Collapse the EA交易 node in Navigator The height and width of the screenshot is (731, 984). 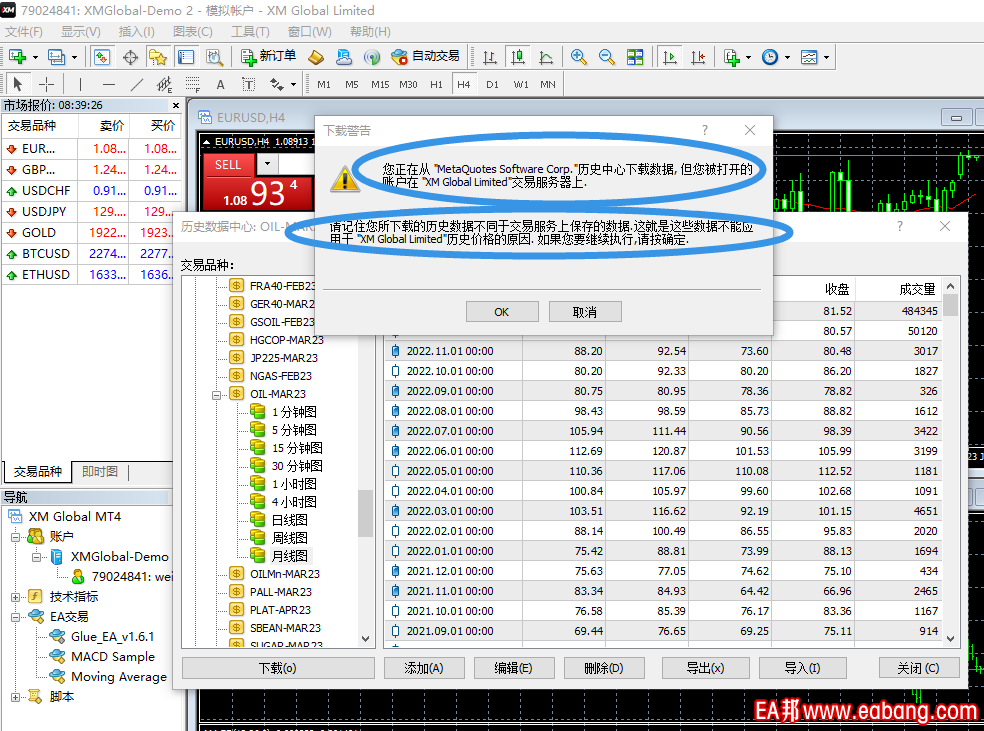(16, 617)
